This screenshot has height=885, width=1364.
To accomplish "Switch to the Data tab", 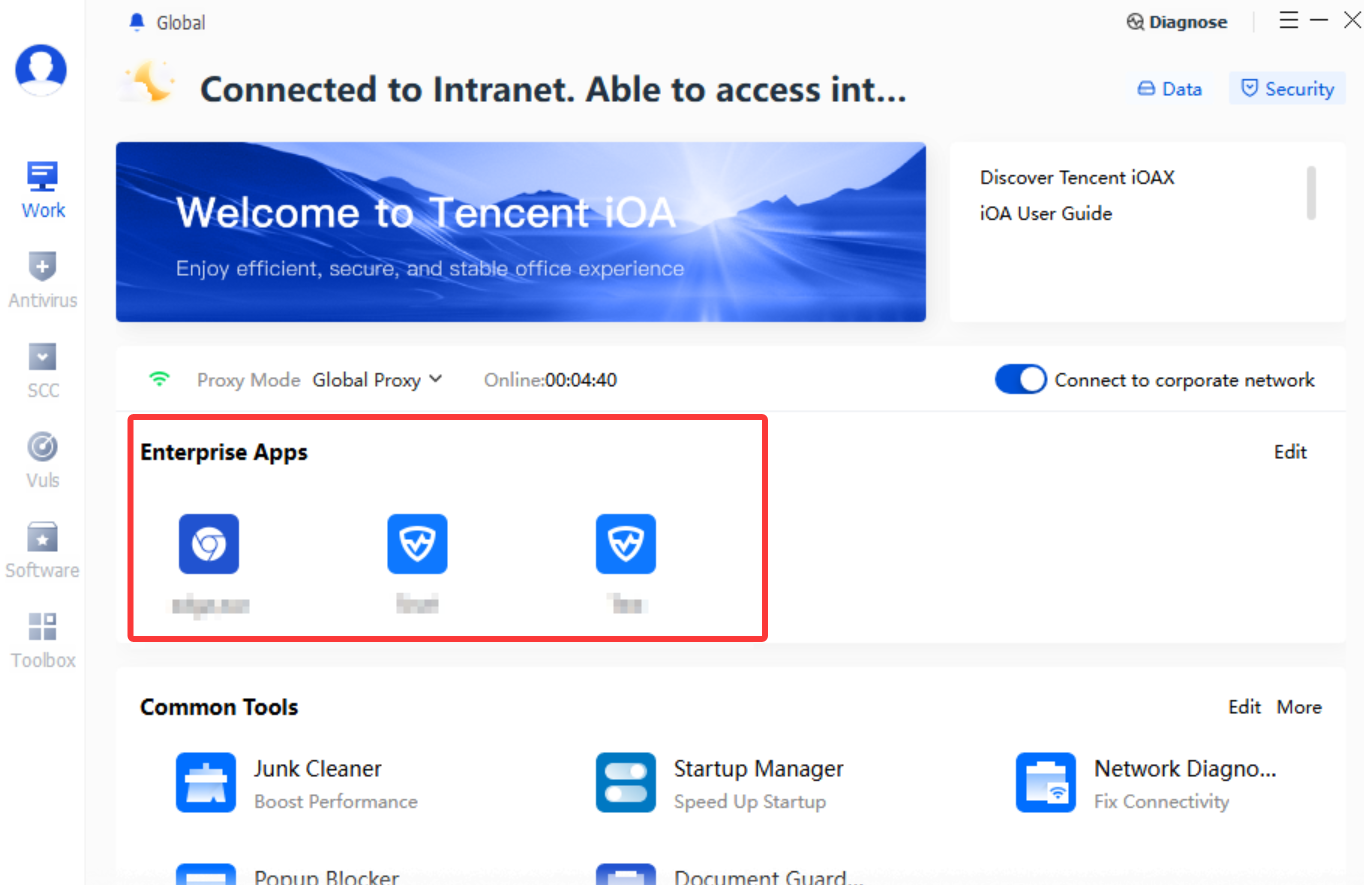I will click(1170, 89).
